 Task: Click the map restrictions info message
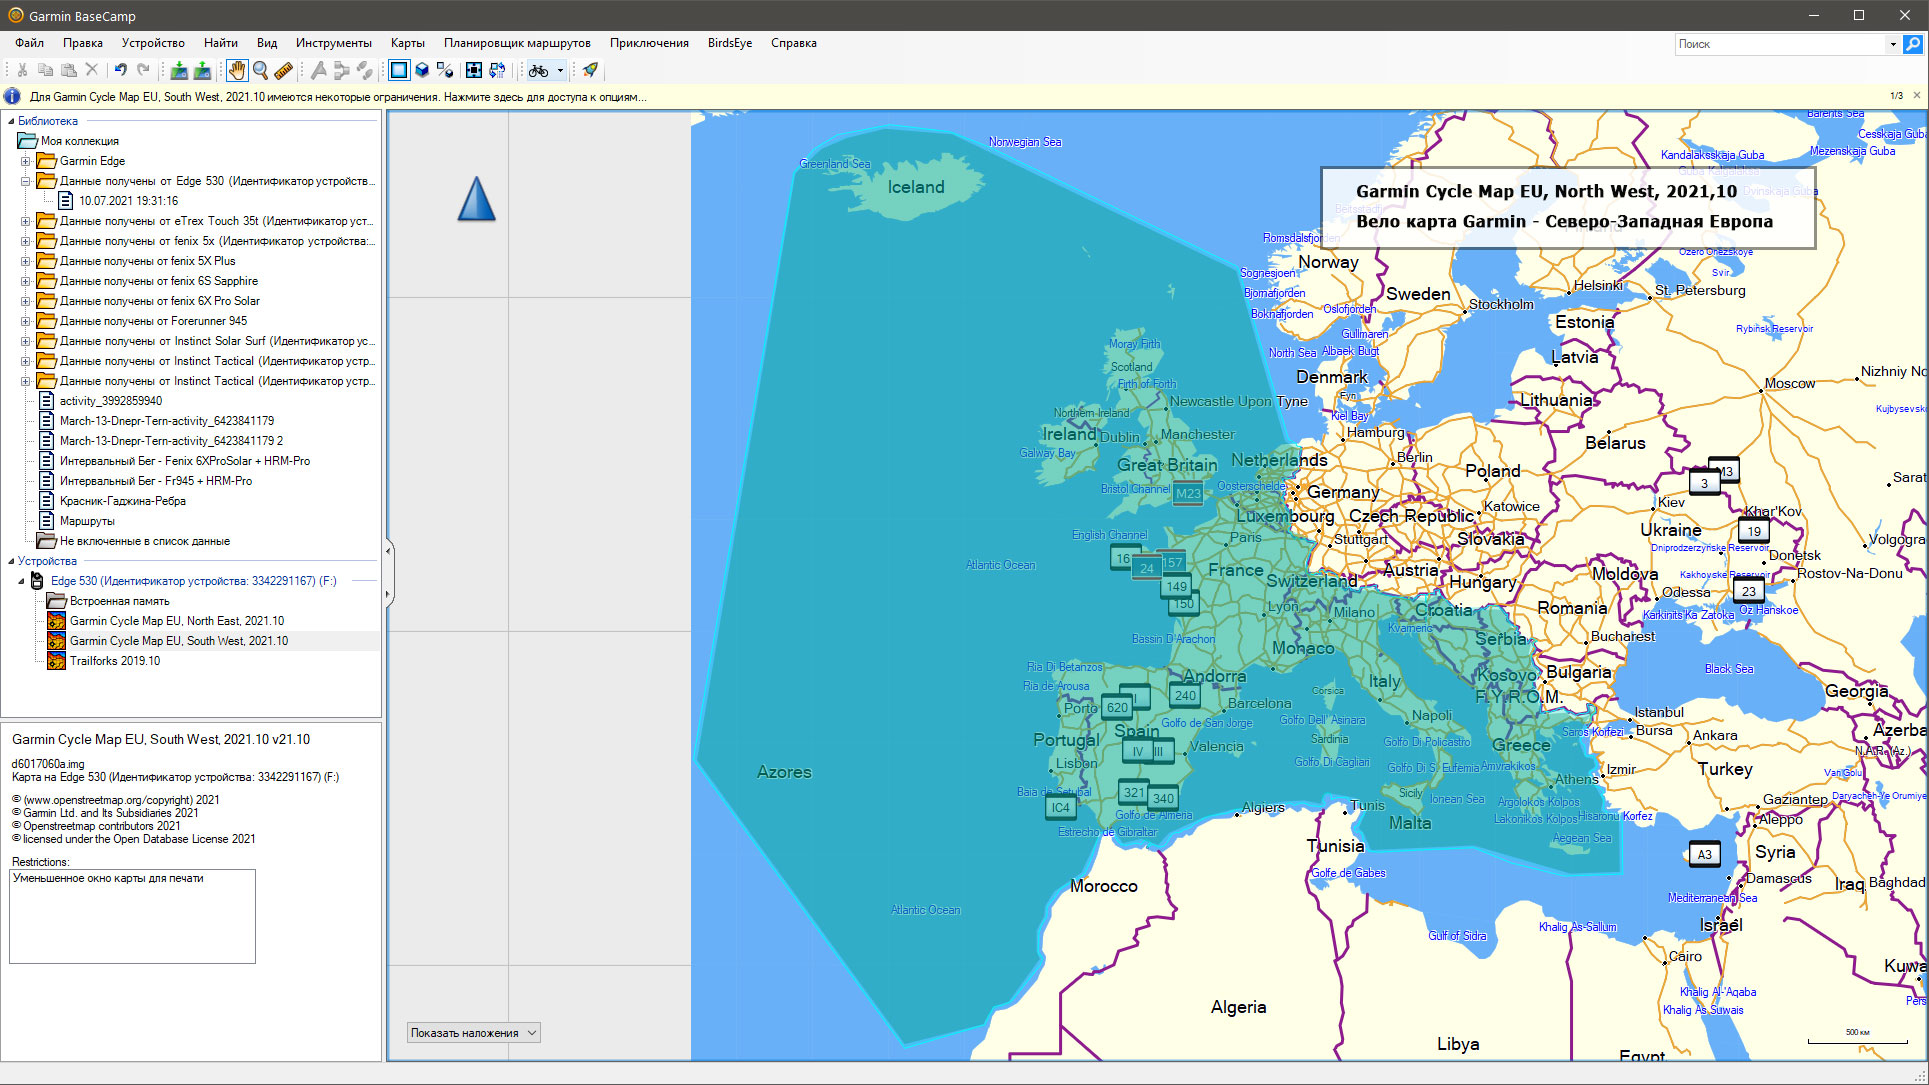[x=338, y=97]
